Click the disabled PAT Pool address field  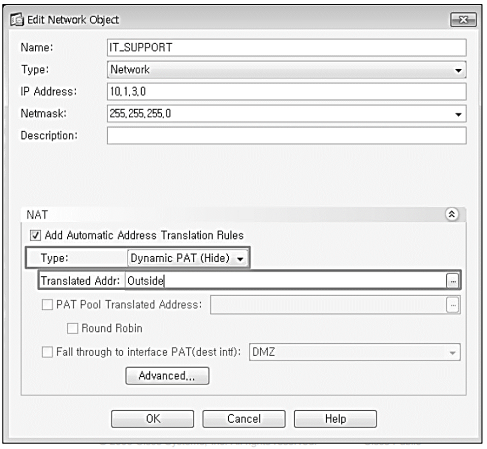tap(328, 305)
